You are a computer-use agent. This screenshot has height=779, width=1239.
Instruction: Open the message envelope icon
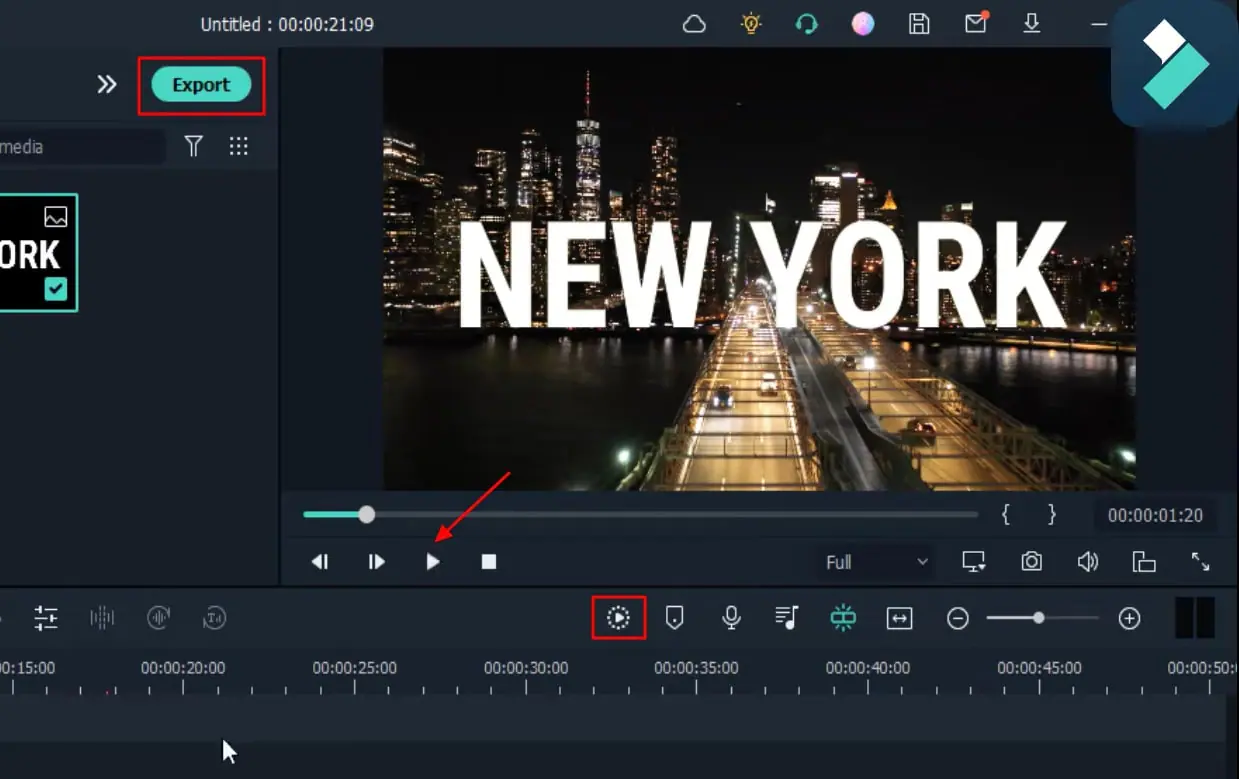tap(976, 23)
